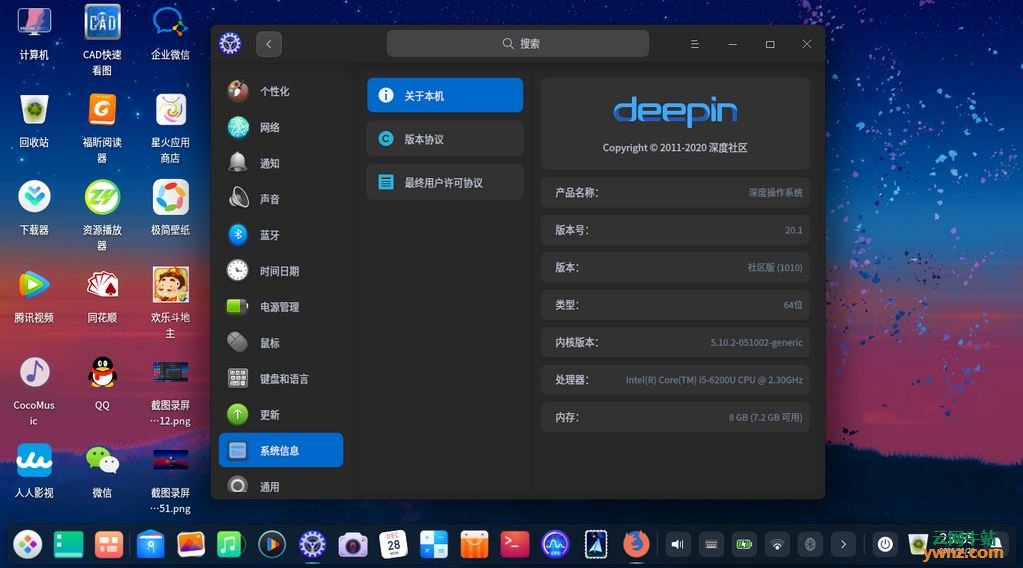
Task: Open the launcher in the dock
Action: click(28, 545)
